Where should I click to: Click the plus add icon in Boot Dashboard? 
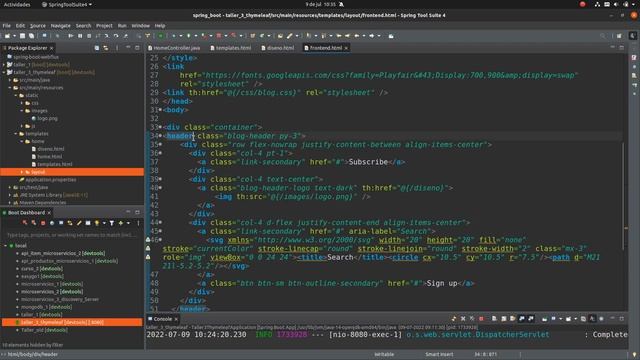(x=121, y=223)
